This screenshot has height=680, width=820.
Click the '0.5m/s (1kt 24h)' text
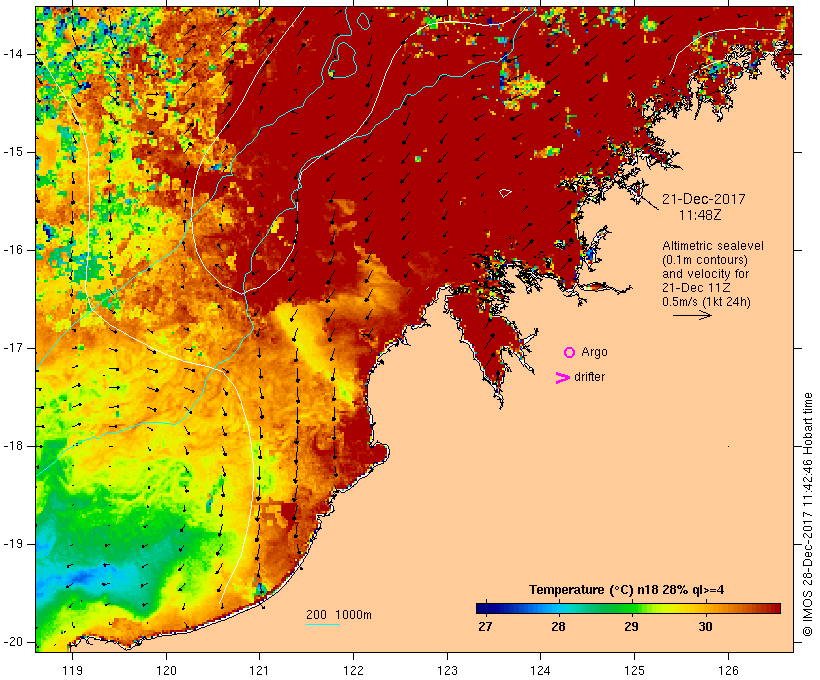pos(706,302)
